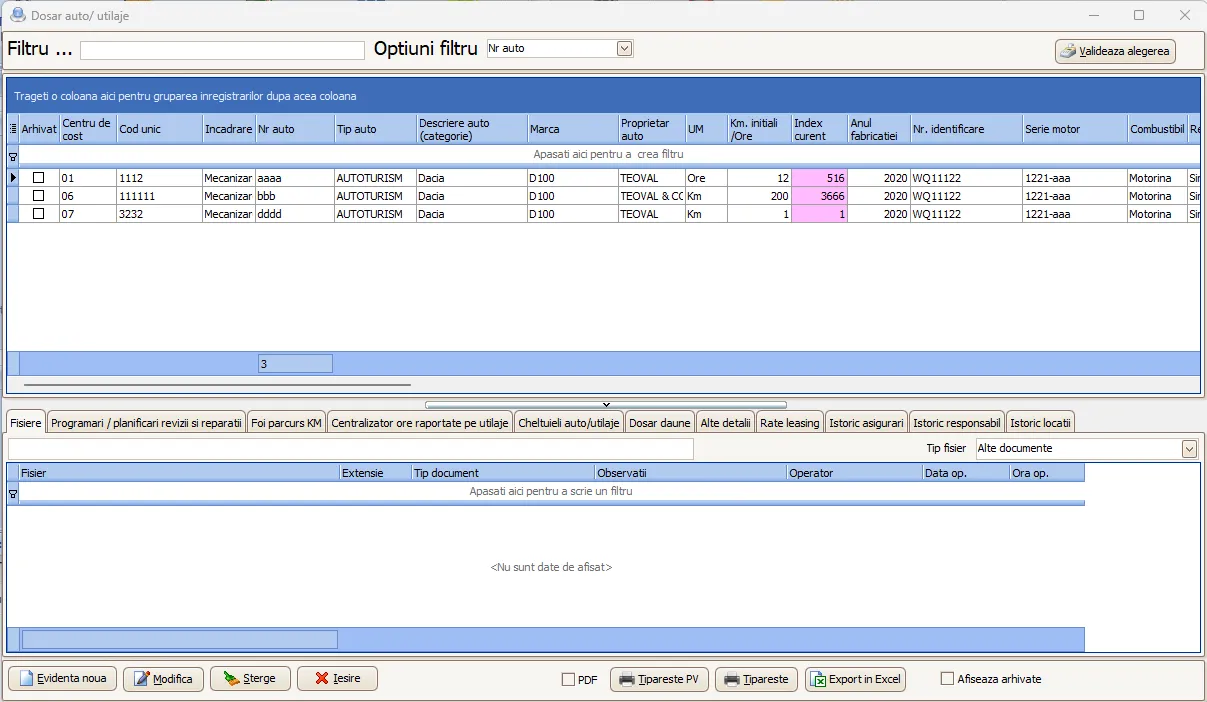Click the printer icon on Tipareste button
Image resolution: width=1207 pixels, height=702 pixels.
732,680
